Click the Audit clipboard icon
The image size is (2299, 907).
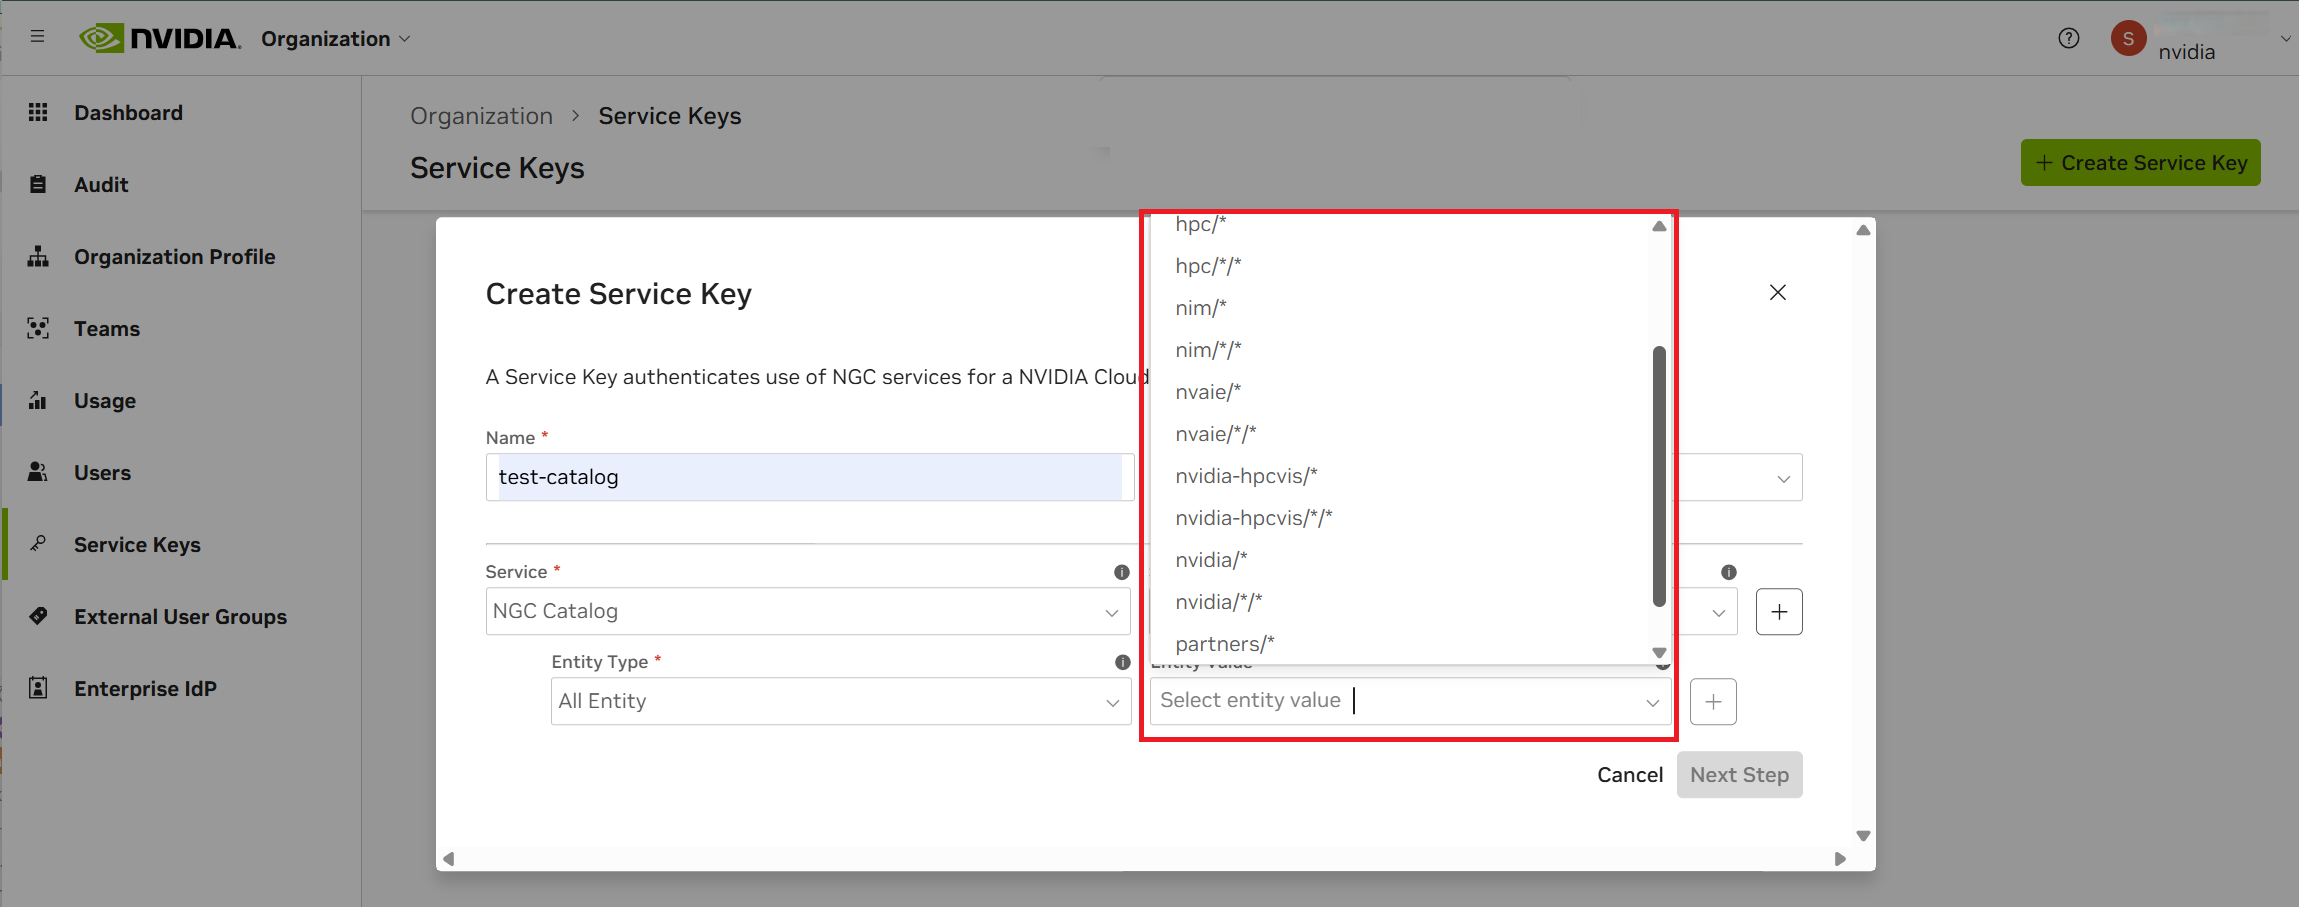click(38, 184)
